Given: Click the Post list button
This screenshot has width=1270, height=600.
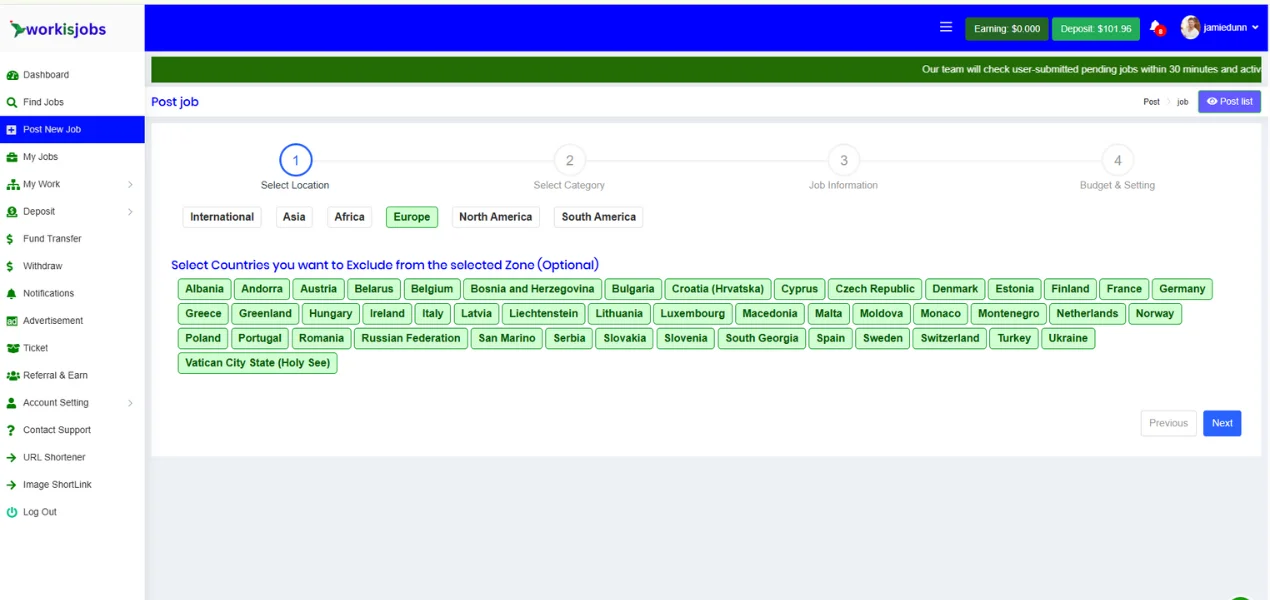Looking at the screenshot, I should [1229, 102].
